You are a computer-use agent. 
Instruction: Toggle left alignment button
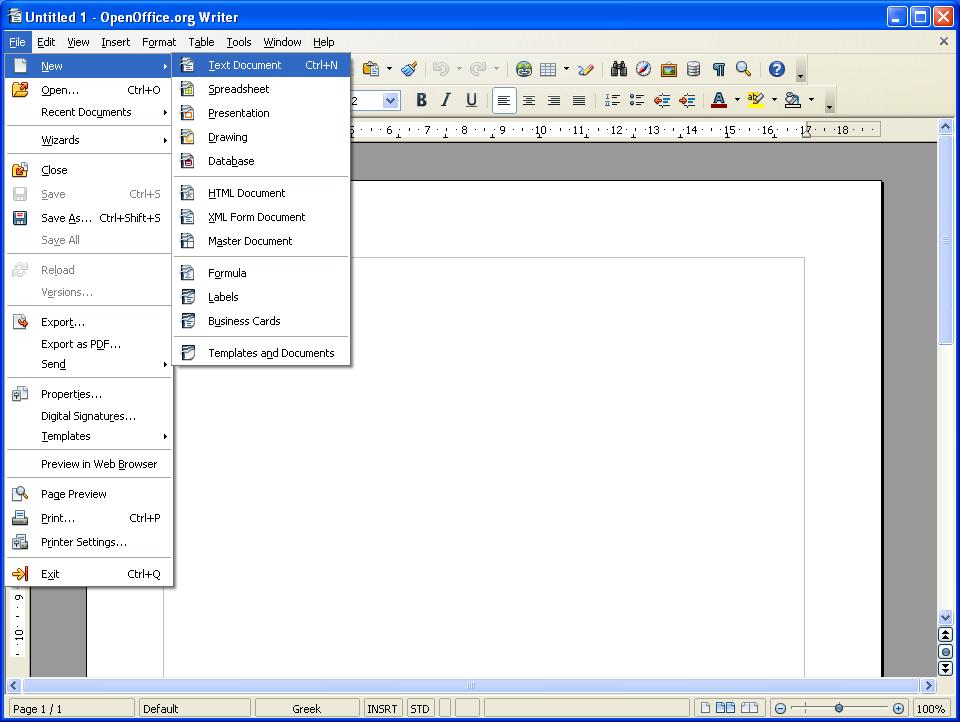[504, 100]
